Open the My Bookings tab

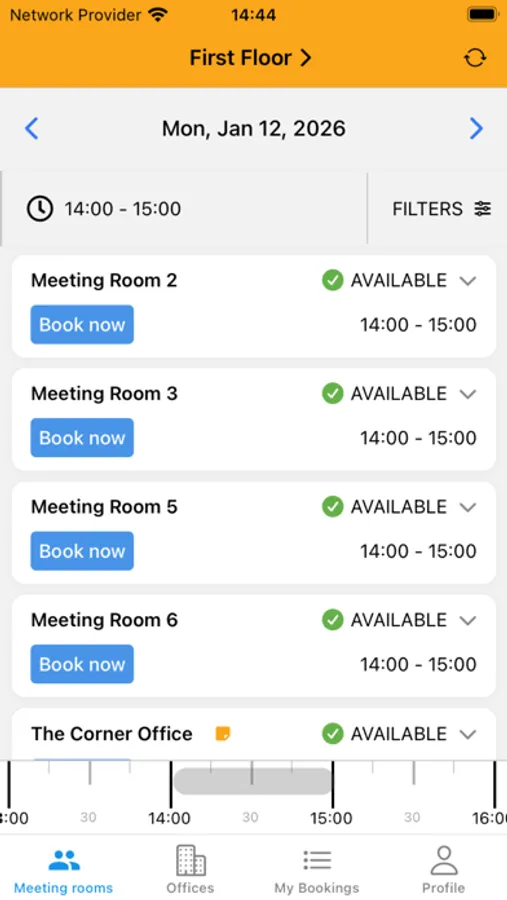(316, 869)
